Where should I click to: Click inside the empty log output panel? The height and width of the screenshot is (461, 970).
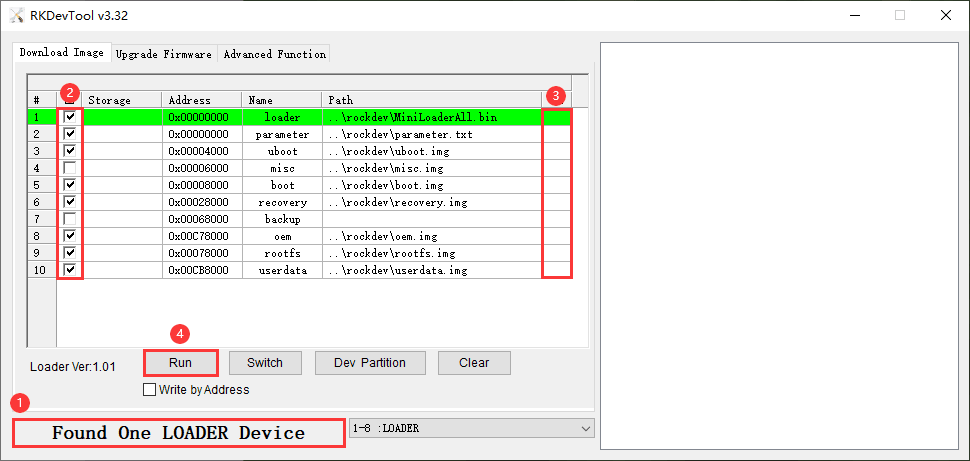(781, 246)
